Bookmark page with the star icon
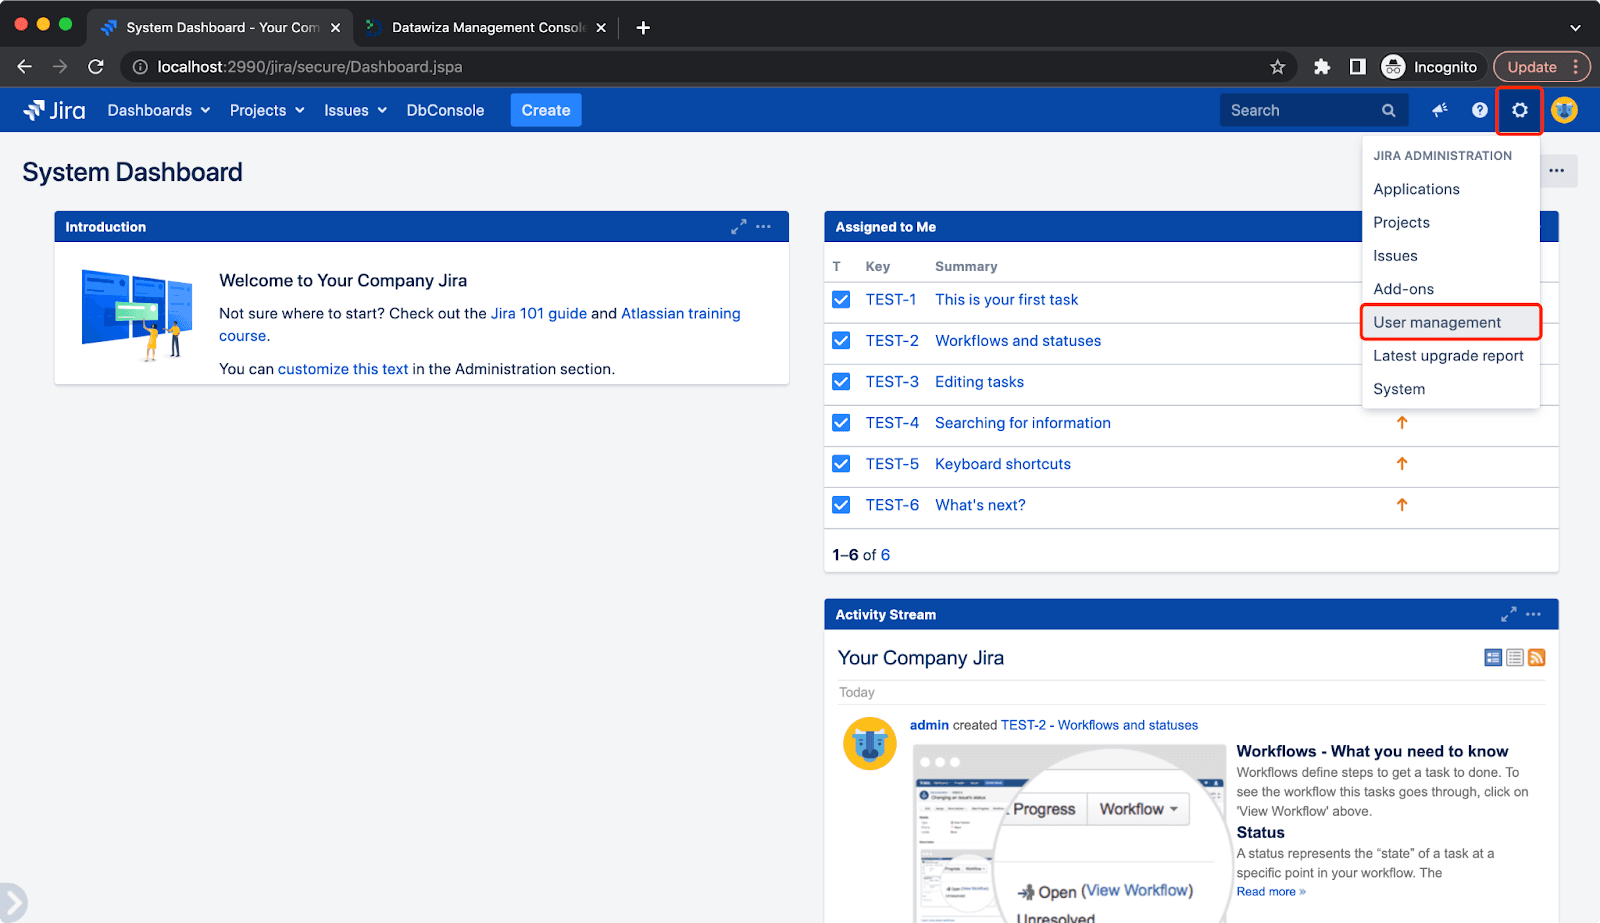 click(x=1277, y=67)
